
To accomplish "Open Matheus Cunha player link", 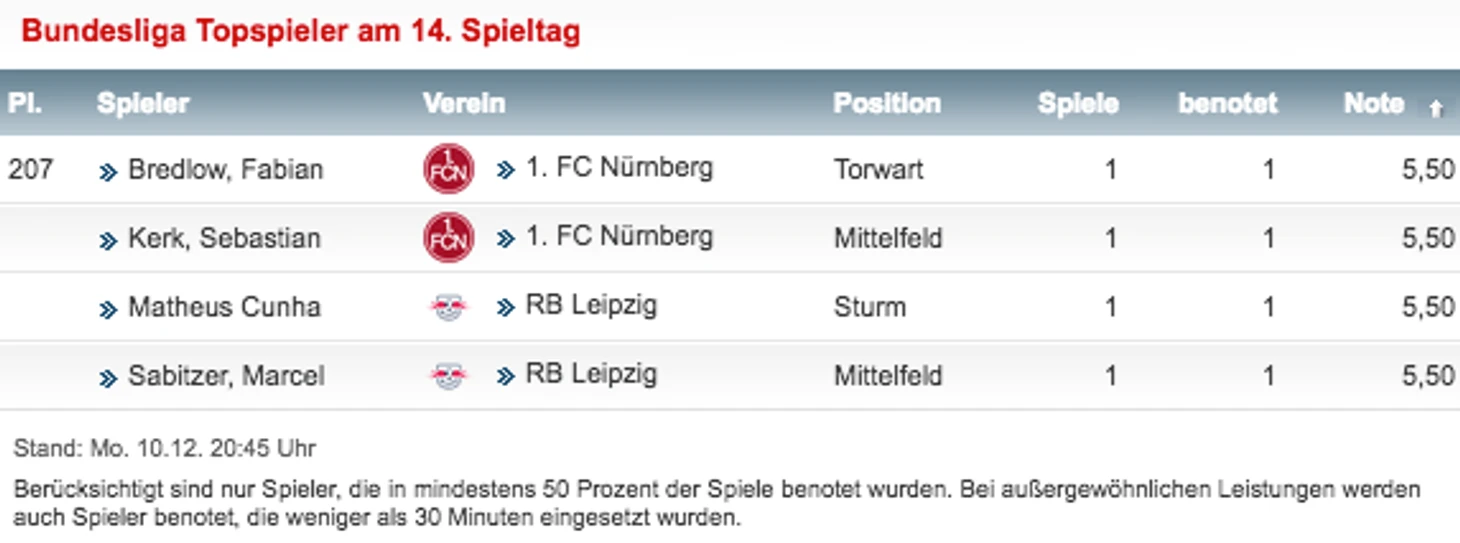I will (x=224, y=307).
